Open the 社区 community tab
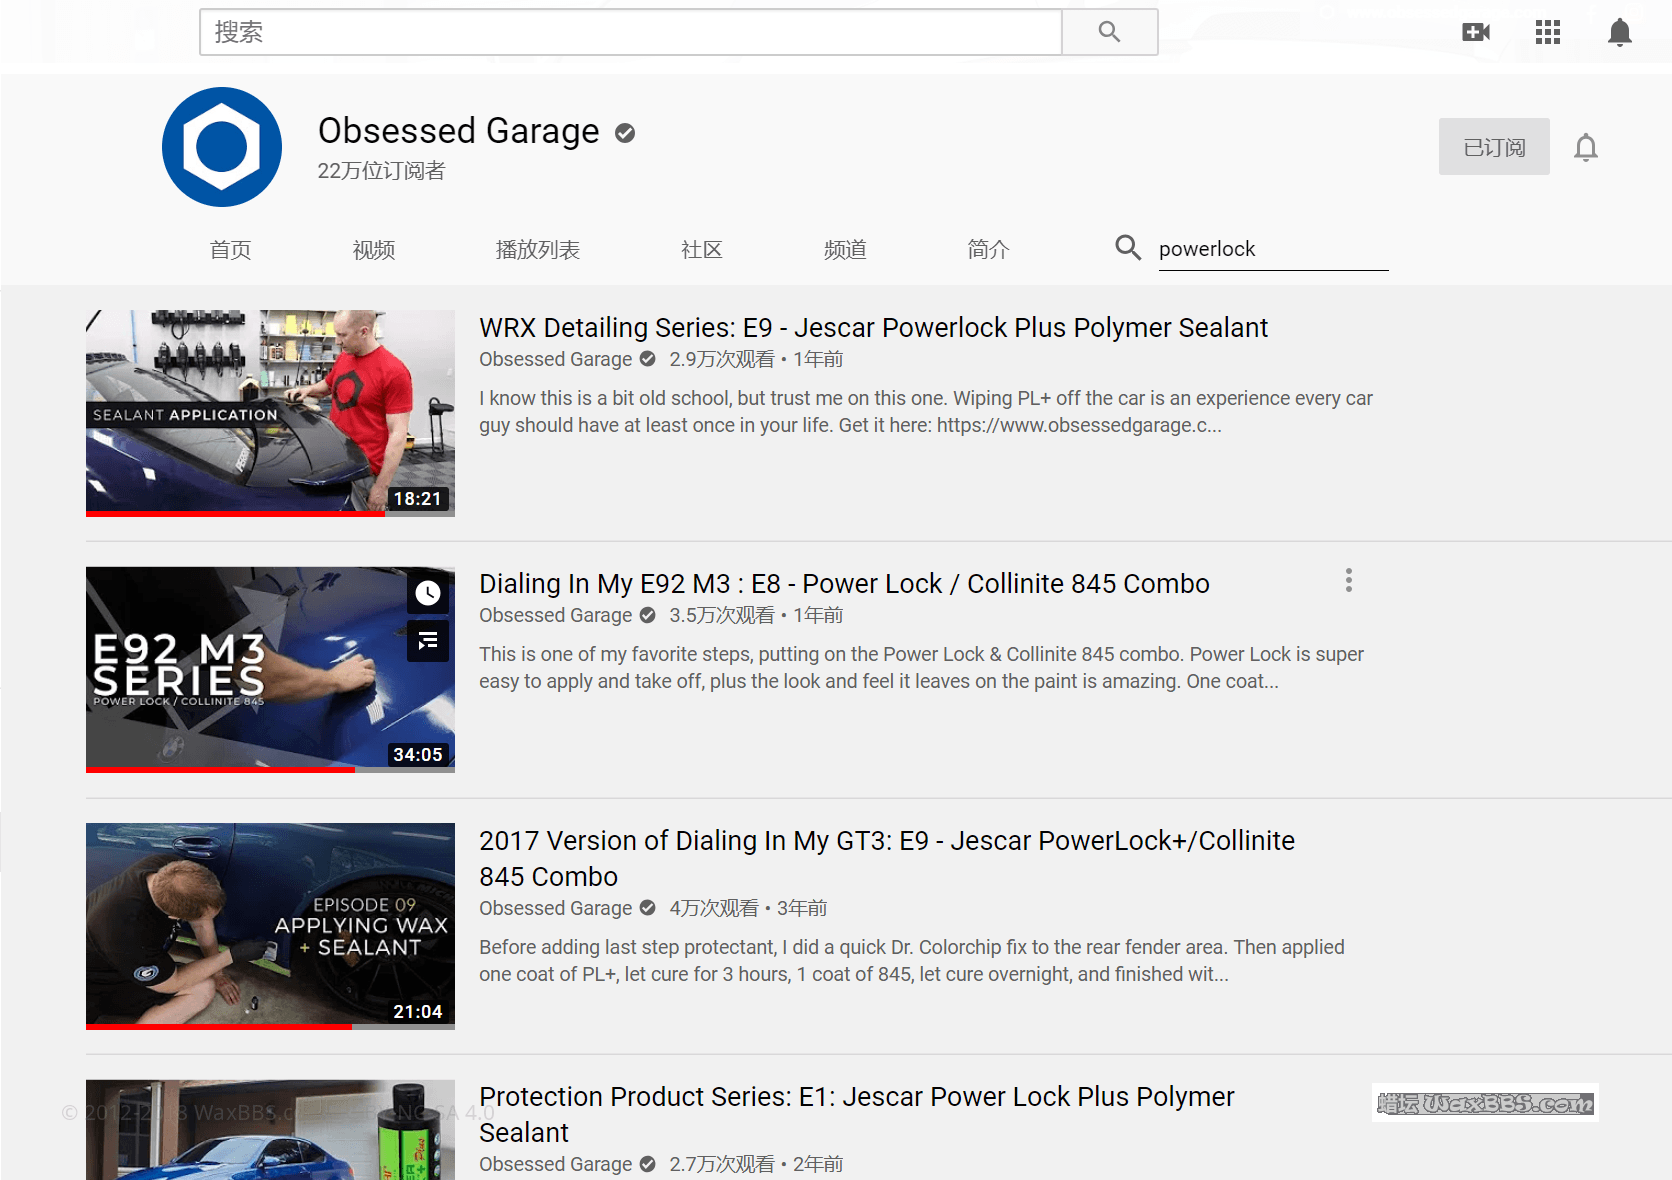This screenshot has width=1672, height=1180. click(x=701, y=250)
